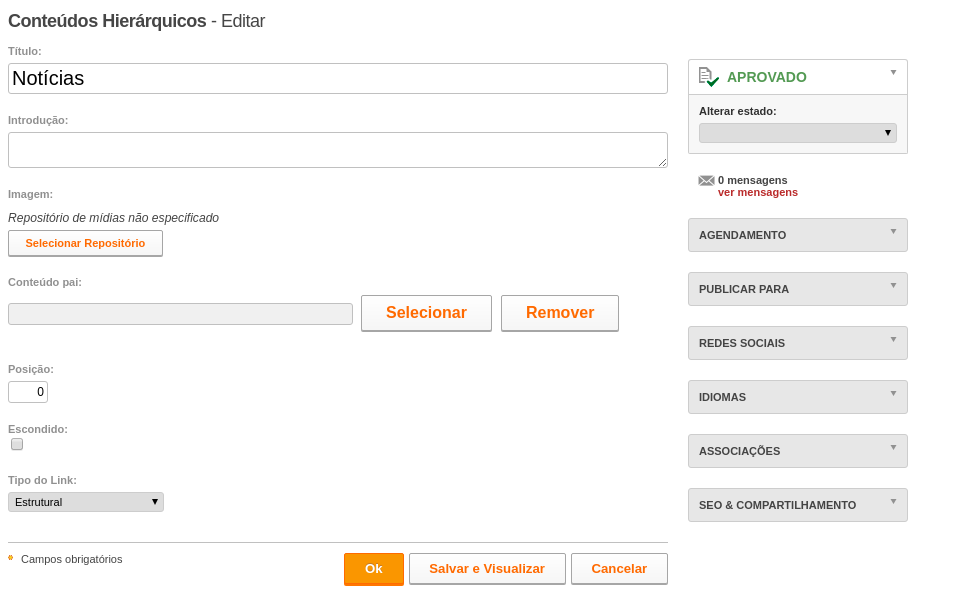975x609 pixels.
Task: Click the Idiomas panel arrow icon
Action: 894,393
